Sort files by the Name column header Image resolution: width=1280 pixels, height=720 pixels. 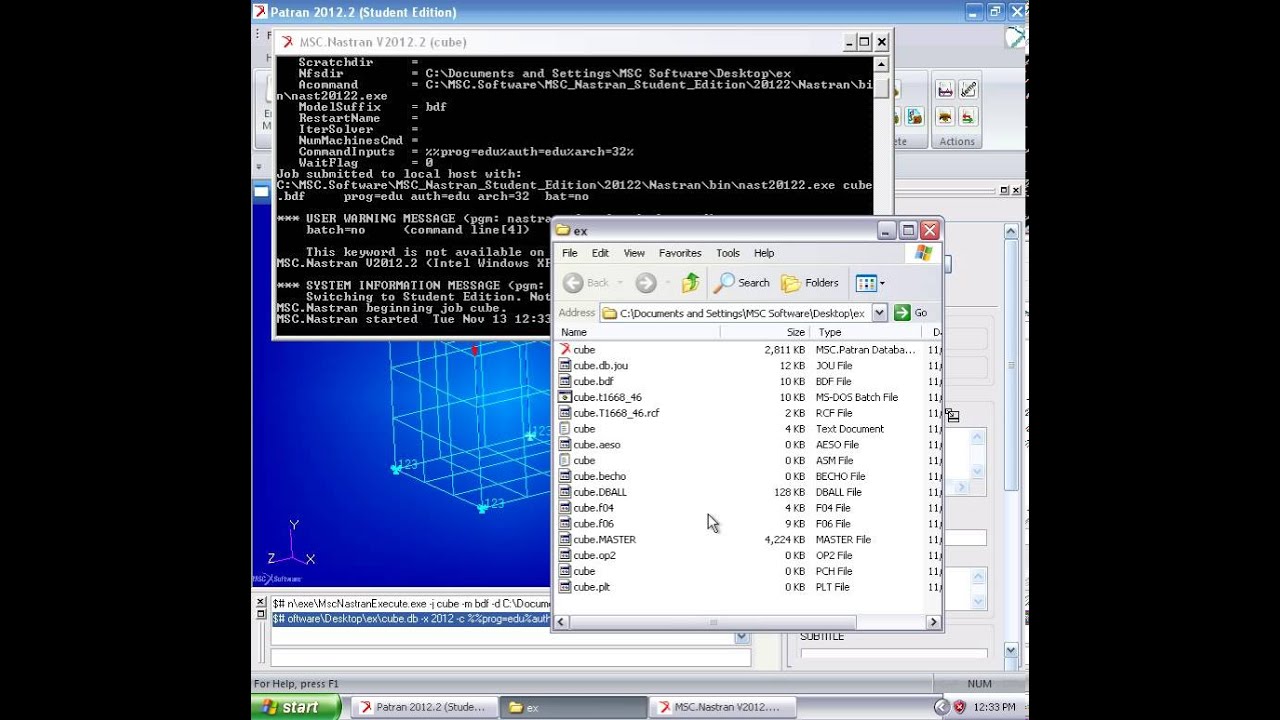[x=638, y=332]
